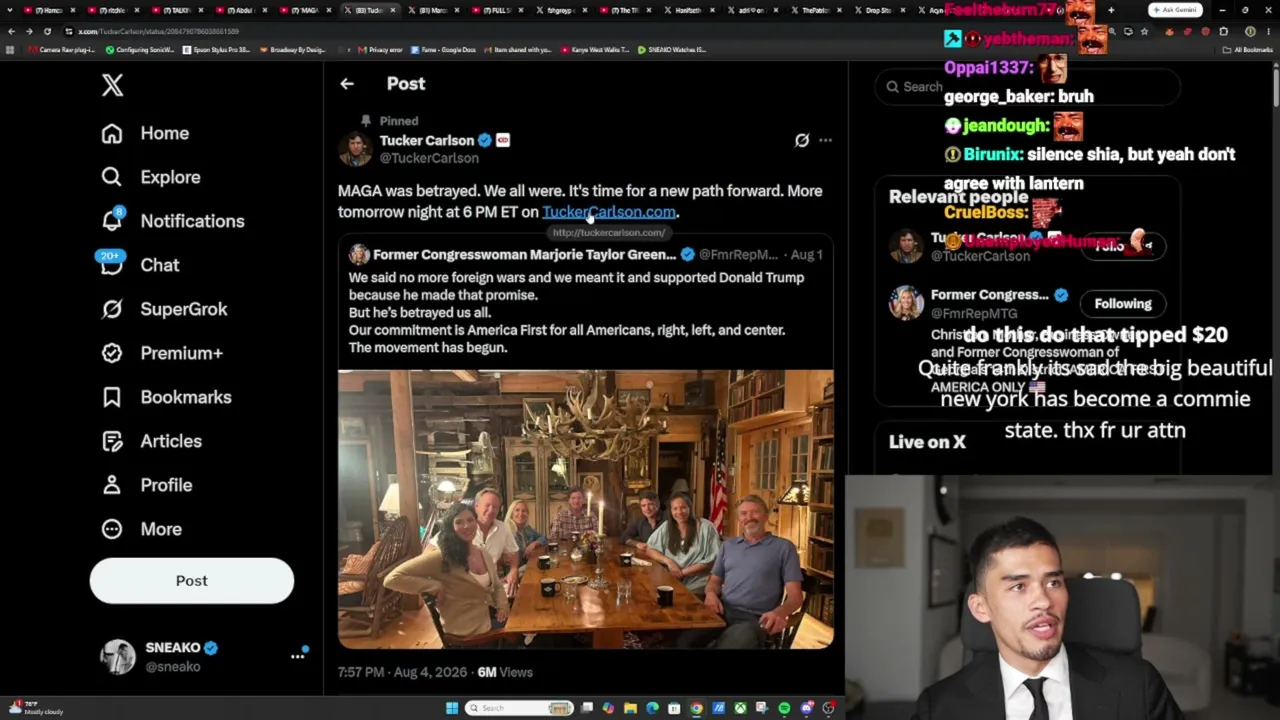Open Spotify from the taskbar
The width and height of the screenshot is (1280, 720).
coord(784,708)
